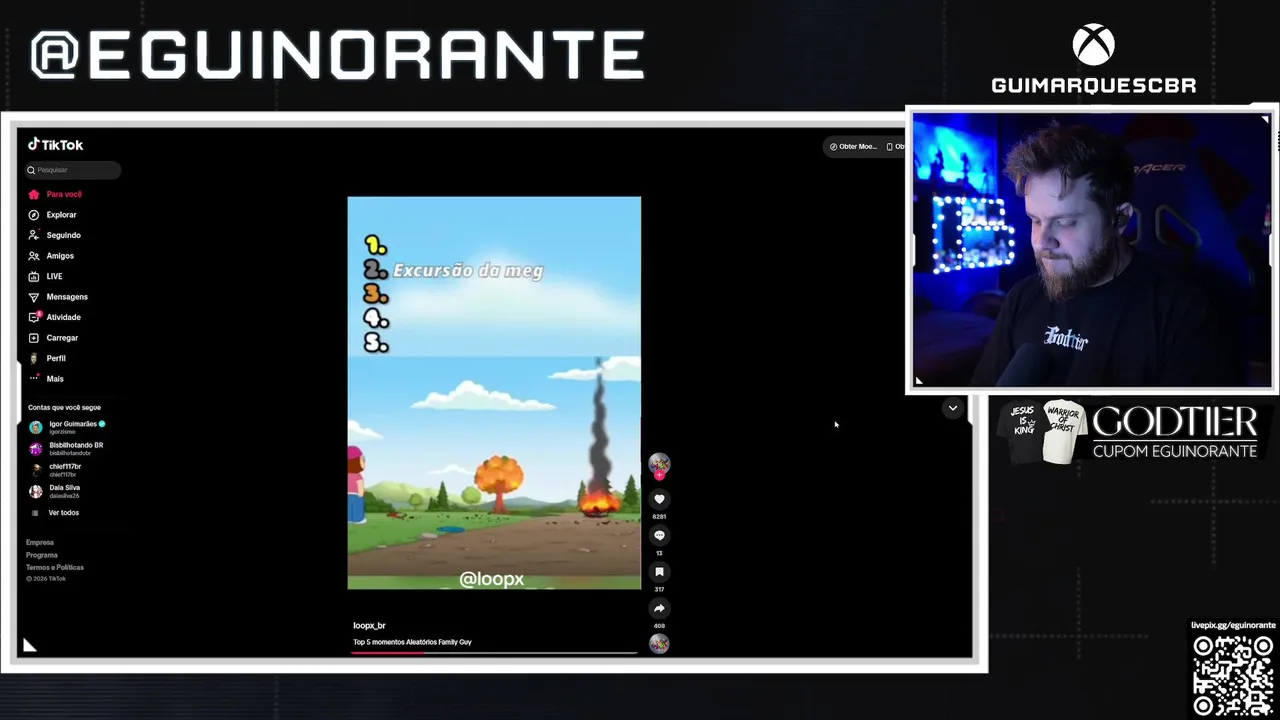This screenshot has height=720, width=1280.
Task: Click the 408 shares count
Action: point(659,626)
